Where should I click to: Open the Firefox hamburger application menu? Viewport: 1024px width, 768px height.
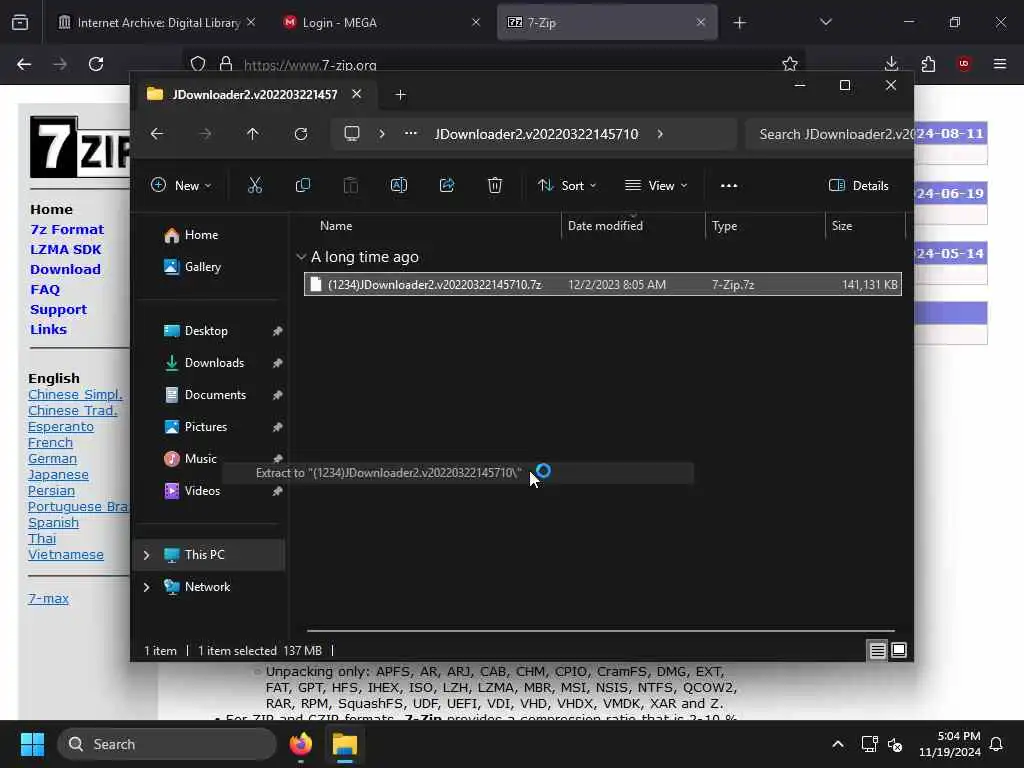(x=1000, y=63)
